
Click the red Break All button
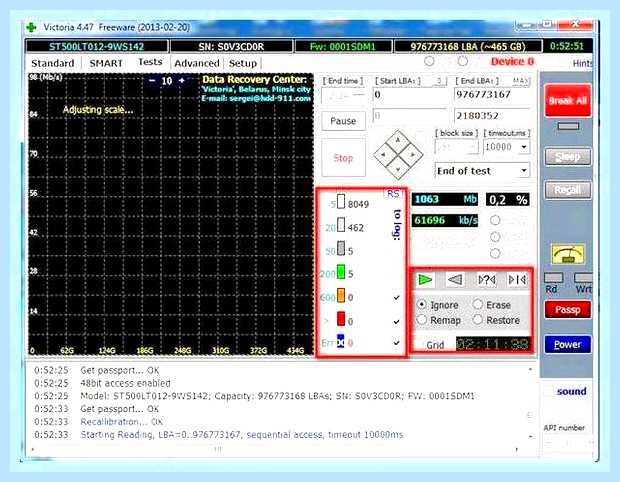coord(568,100)
